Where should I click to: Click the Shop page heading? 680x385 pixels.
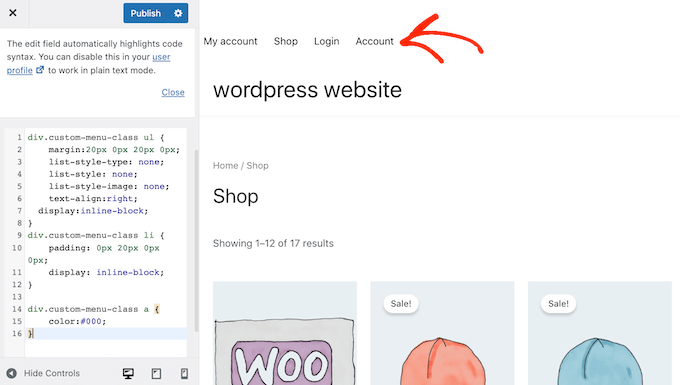pos(235,196)
